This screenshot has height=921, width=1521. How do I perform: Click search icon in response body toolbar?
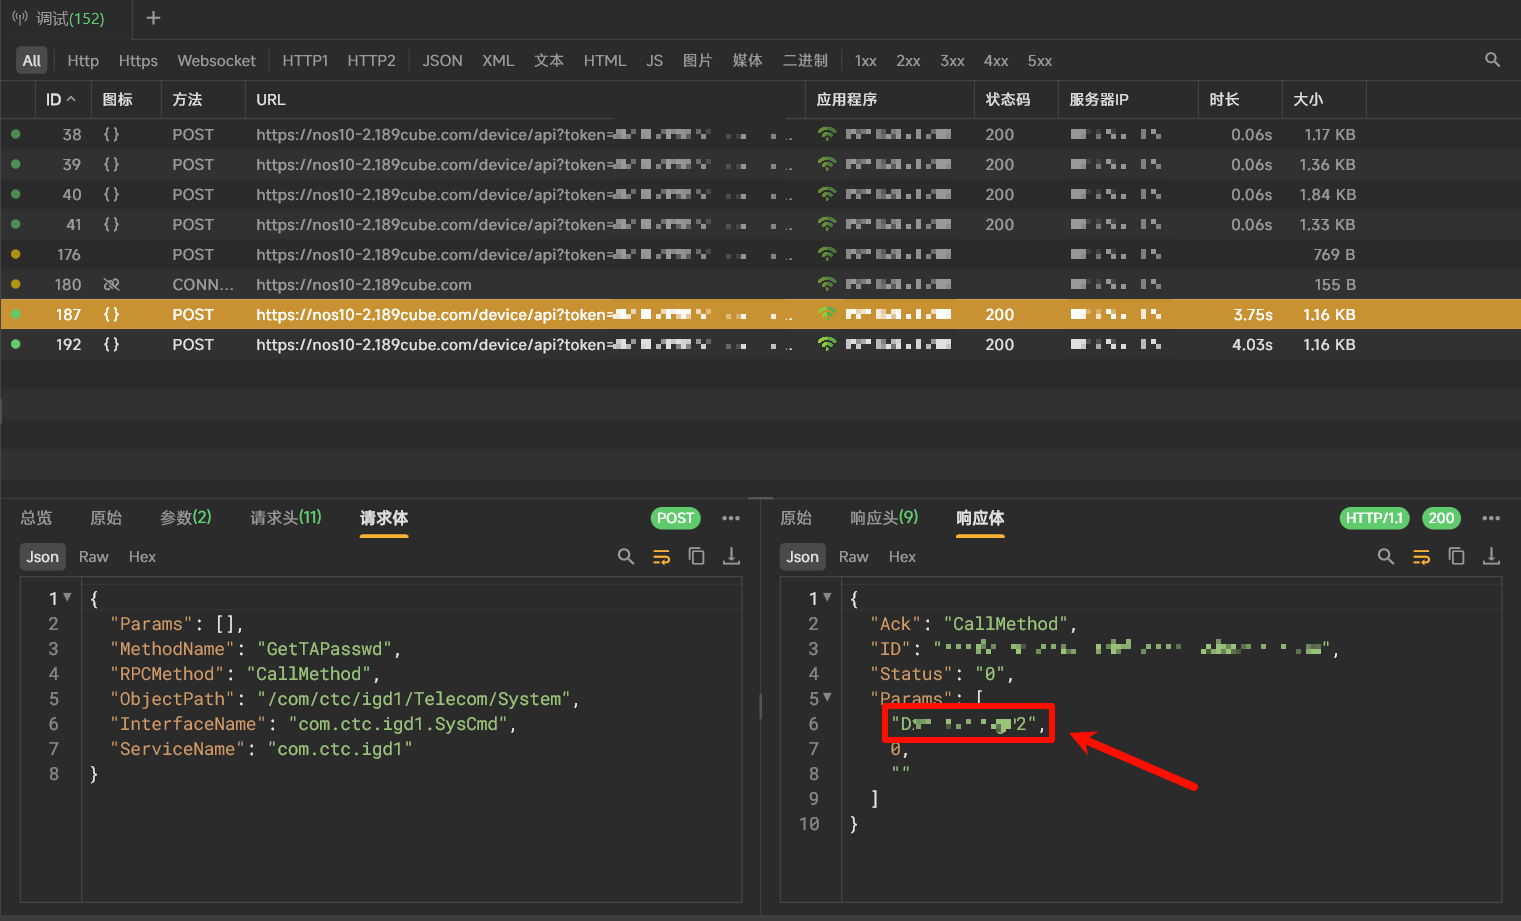(x=1386, y=556)
